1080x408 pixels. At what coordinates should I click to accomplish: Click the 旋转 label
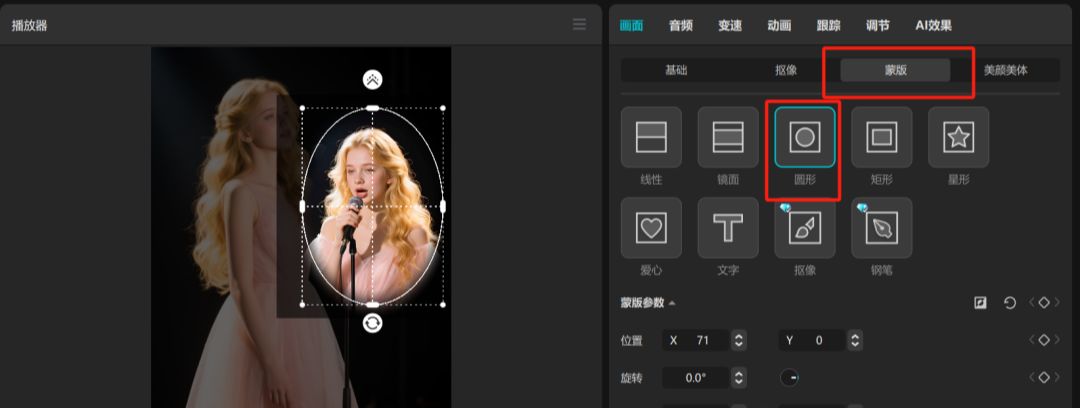tap(632, 377)
